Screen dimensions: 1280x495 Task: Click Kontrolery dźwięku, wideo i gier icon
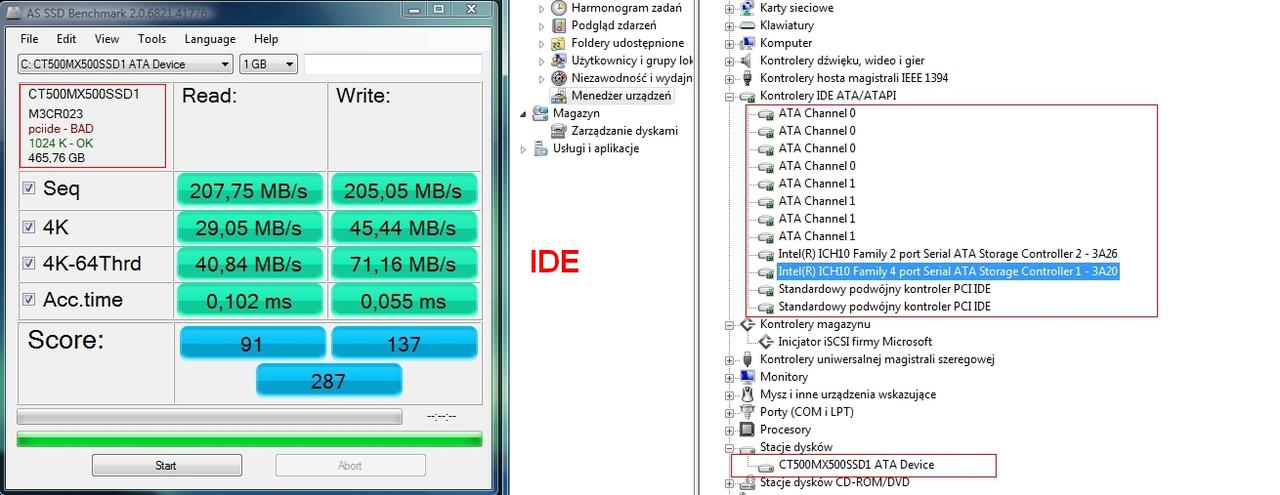[747, 60]
